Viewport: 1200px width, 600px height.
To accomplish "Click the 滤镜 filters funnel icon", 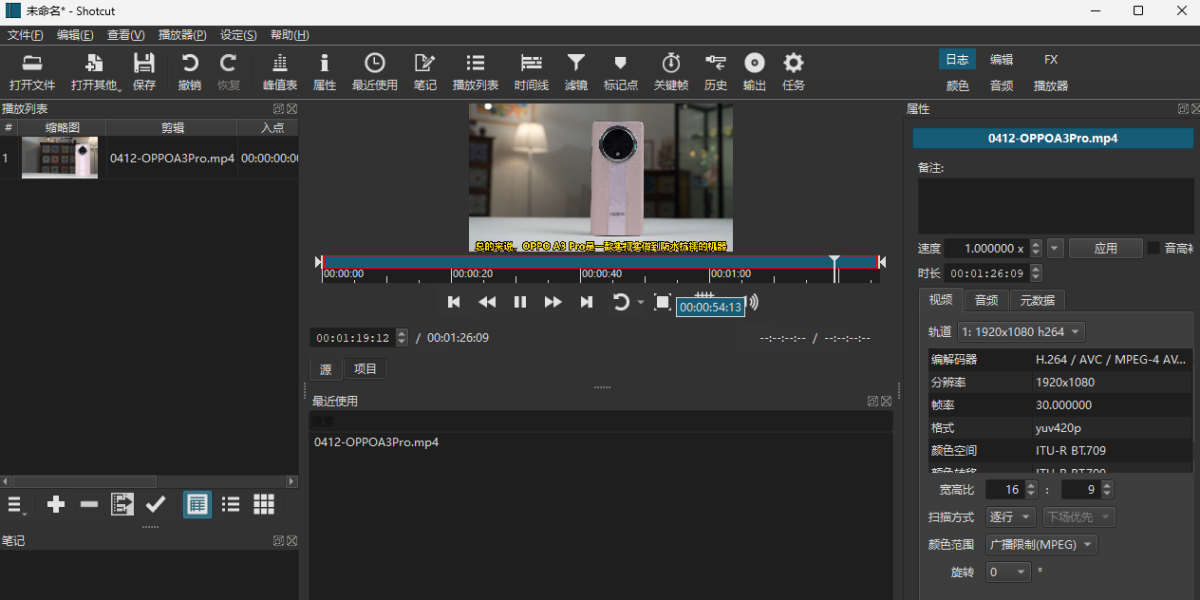I will pos(576,72).
